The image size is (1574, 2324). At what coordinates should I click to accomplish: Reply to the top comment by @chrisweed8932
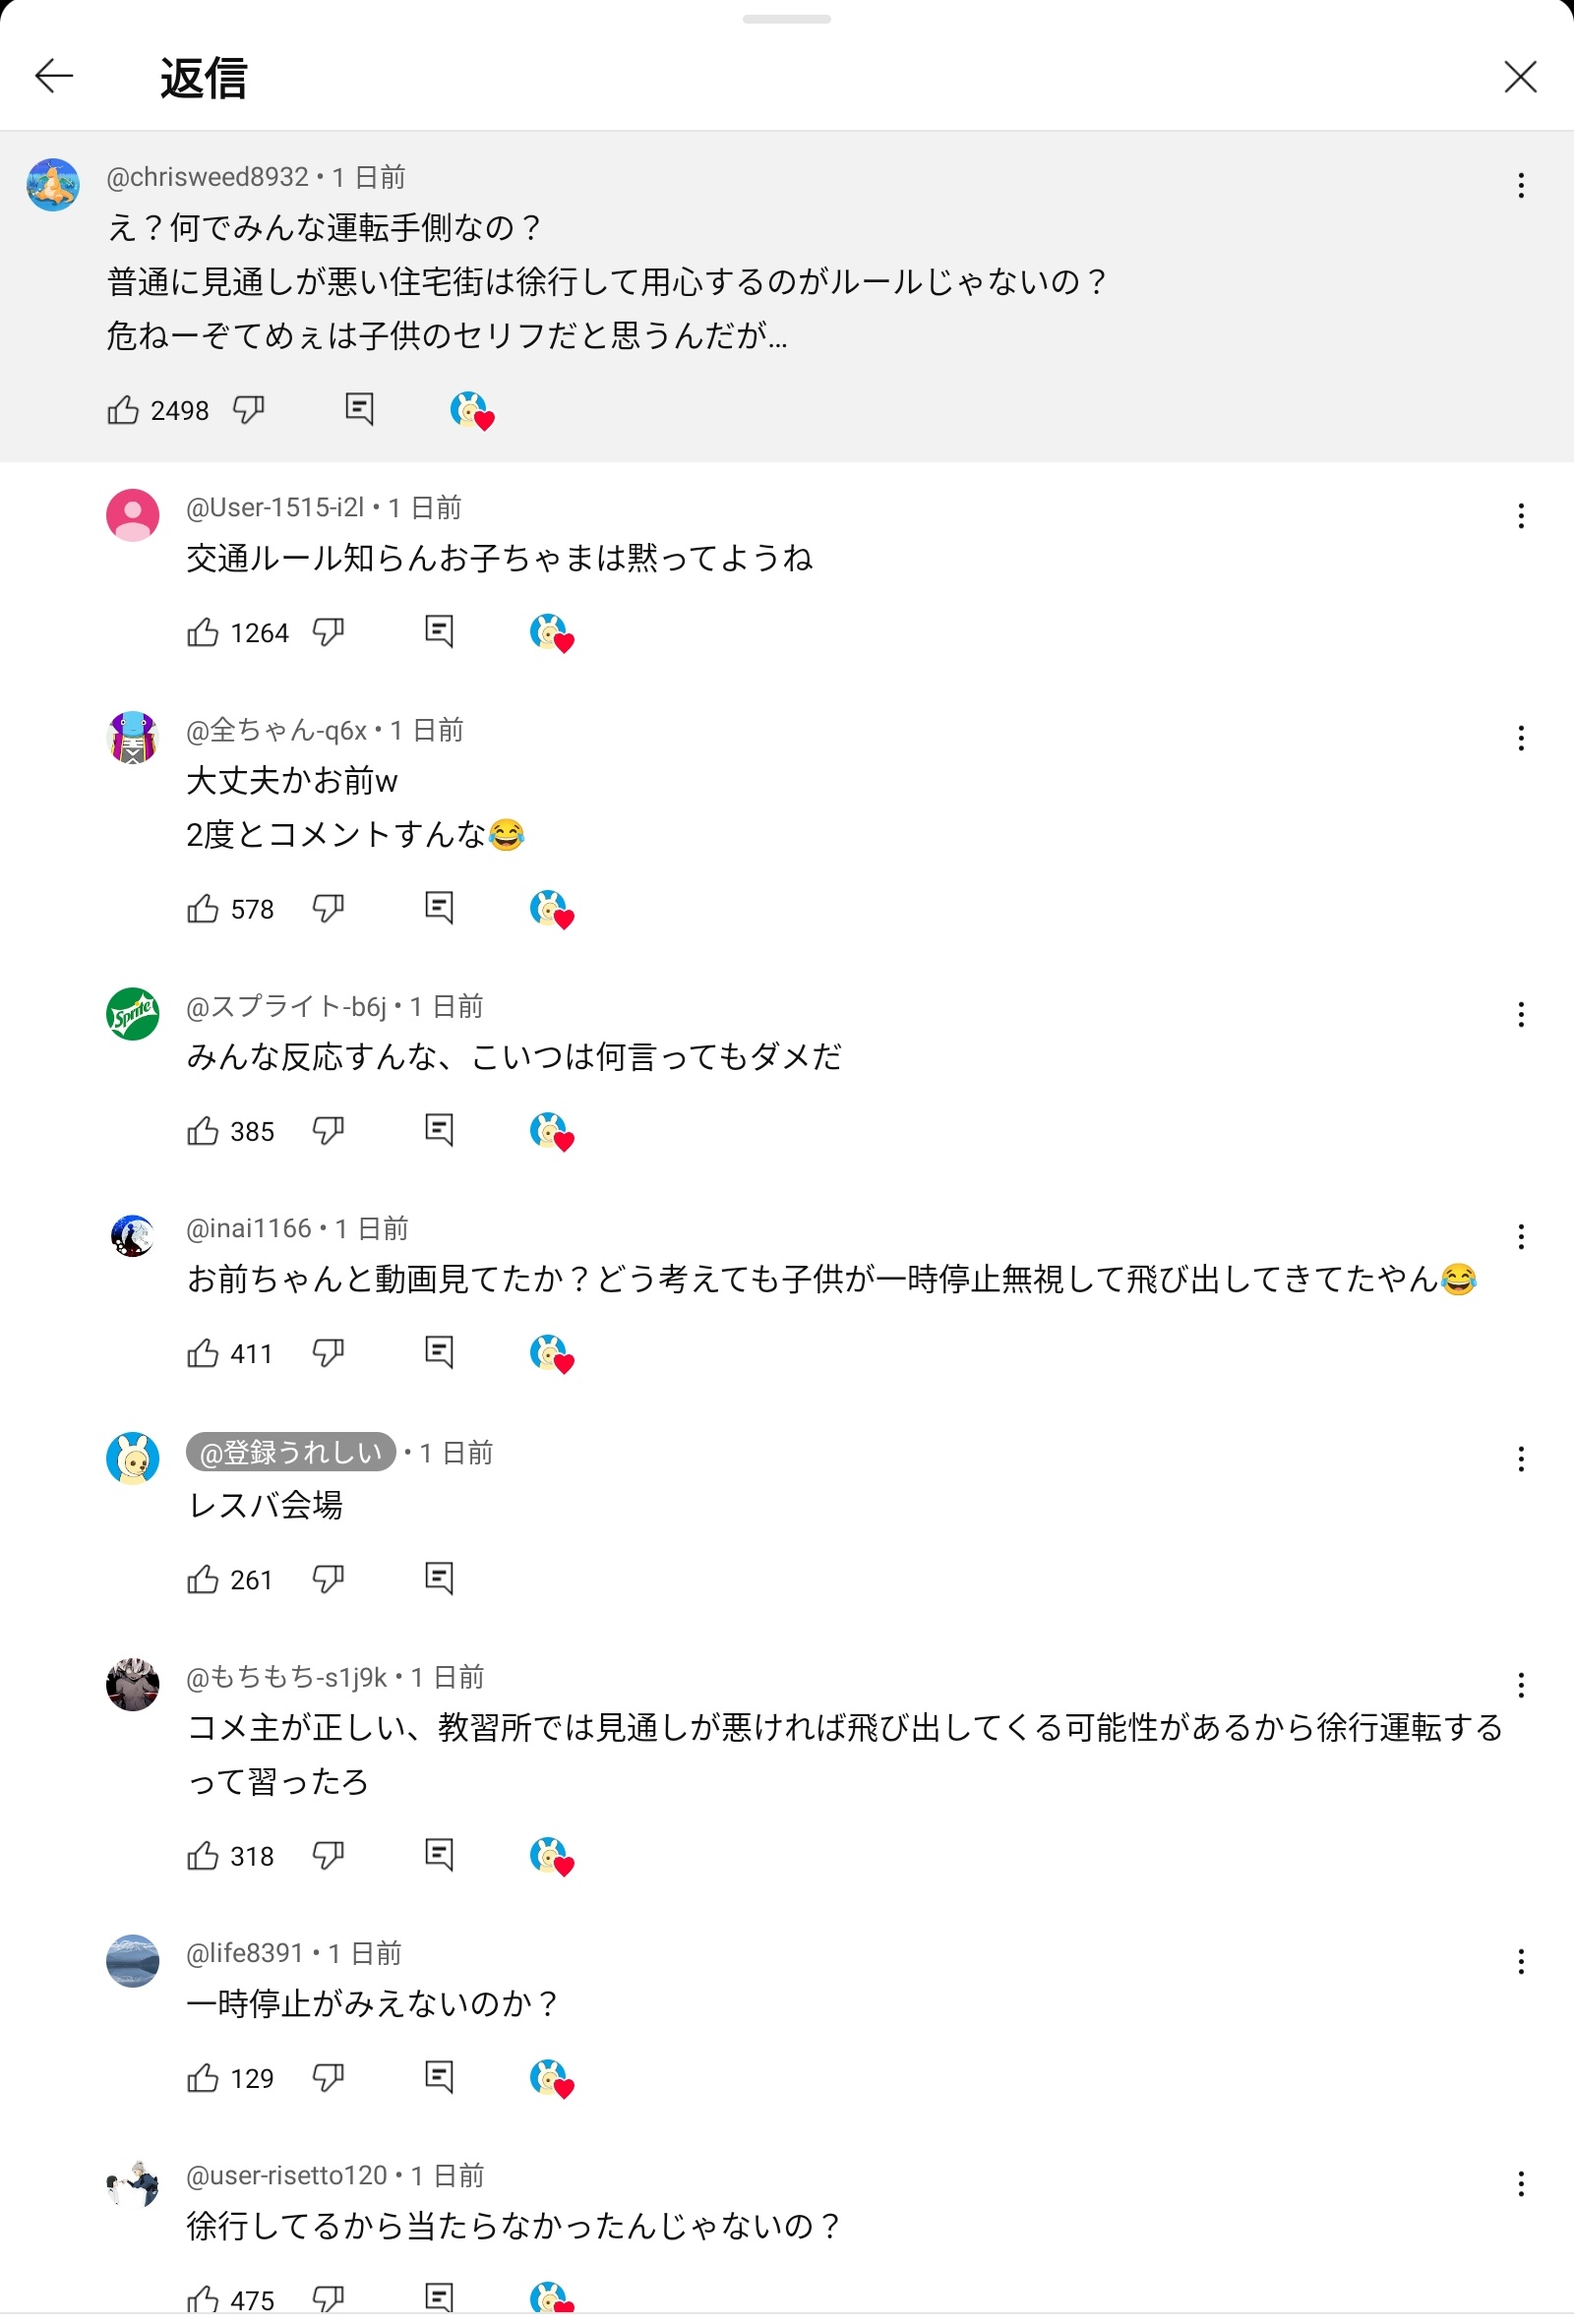359,409
